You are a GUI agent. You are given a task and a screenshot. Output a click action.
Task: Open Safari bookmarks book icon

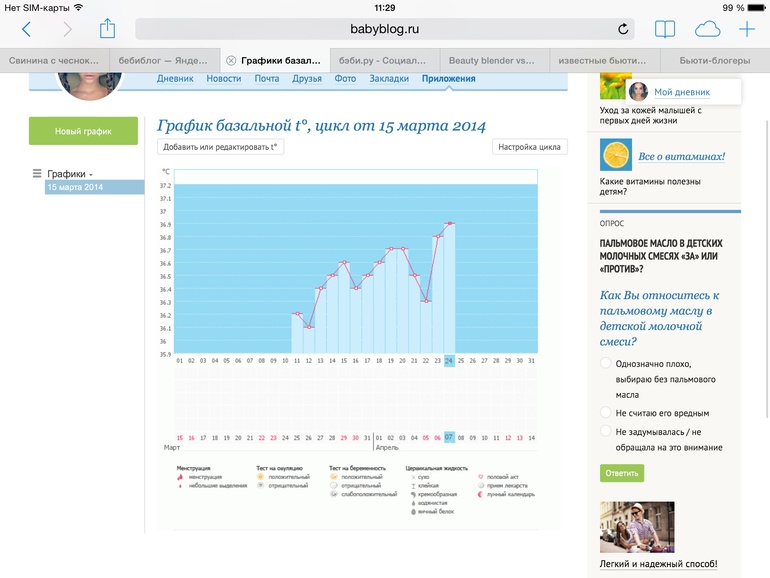tap(665, 30)
